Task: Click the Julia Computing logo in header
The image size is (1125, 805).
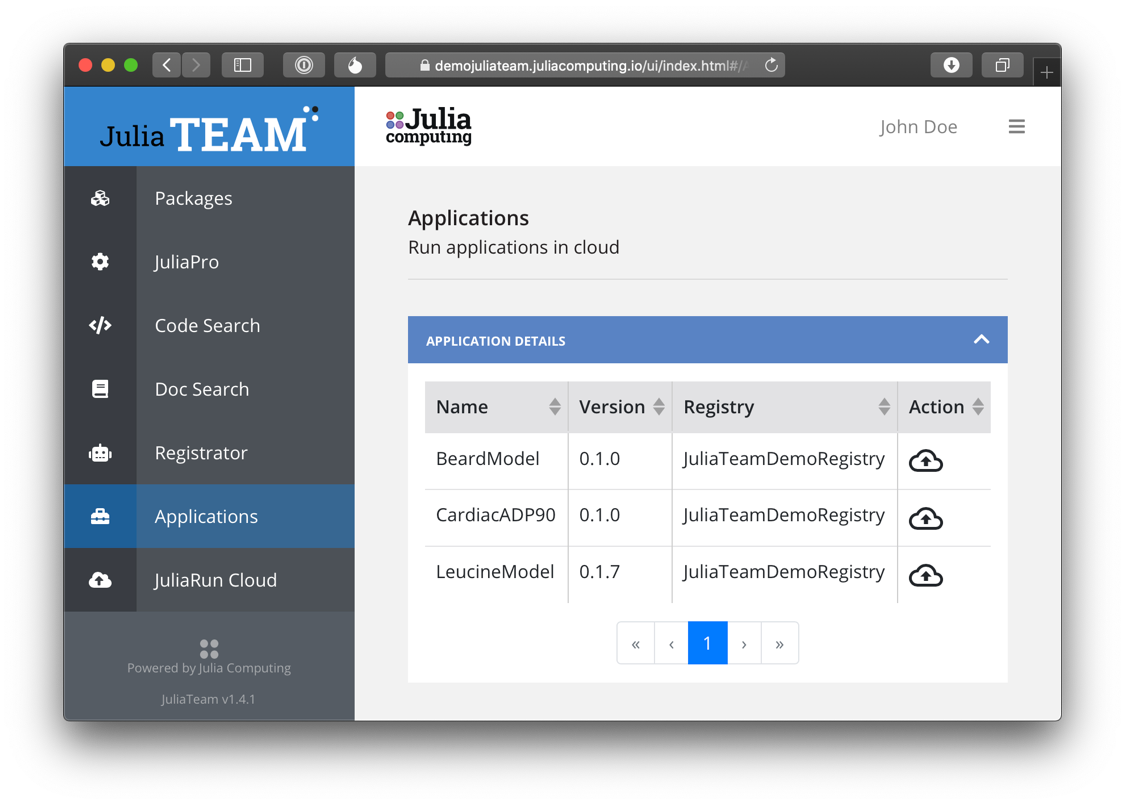Action: 428,126
